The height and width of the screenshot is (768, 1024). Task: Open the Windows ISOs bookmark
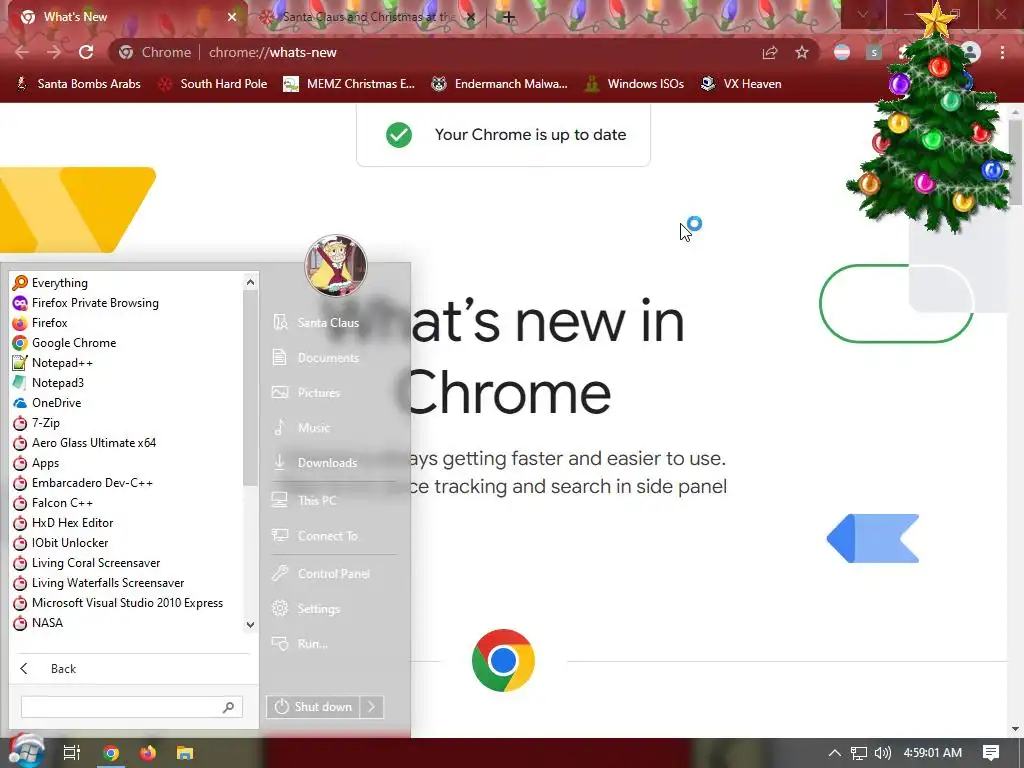point(635,84)
